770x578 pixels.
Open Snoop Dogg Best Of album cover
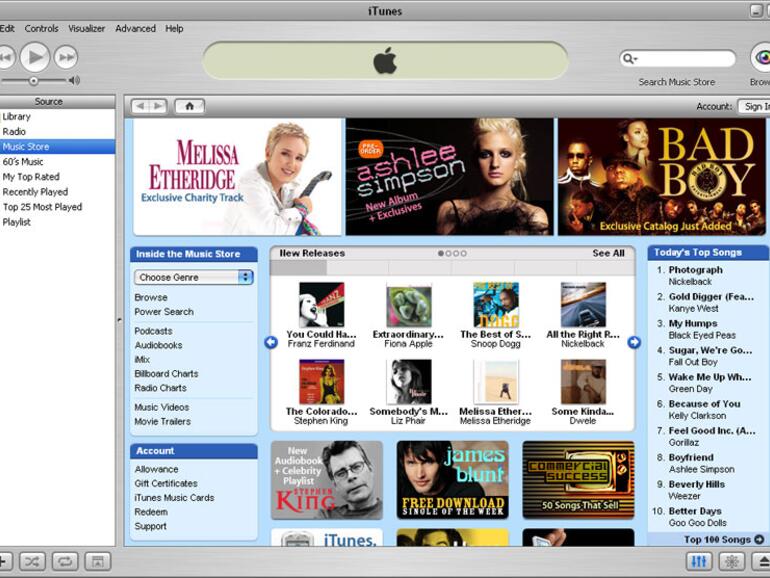[x=495, y=304]
